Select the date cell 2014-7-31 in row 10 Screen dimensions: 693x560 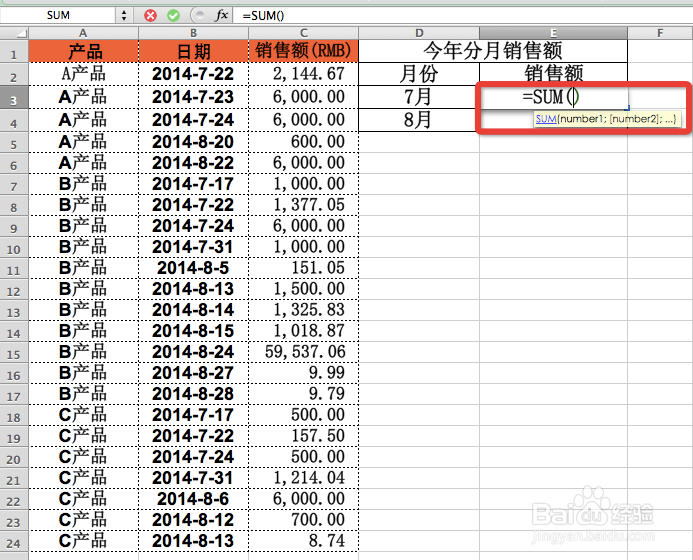click(194, 247)
